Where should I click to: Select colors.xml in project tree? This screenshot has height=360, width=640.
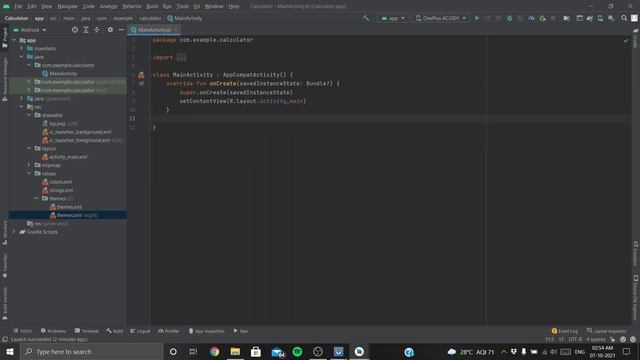click(x=61, y=182)
